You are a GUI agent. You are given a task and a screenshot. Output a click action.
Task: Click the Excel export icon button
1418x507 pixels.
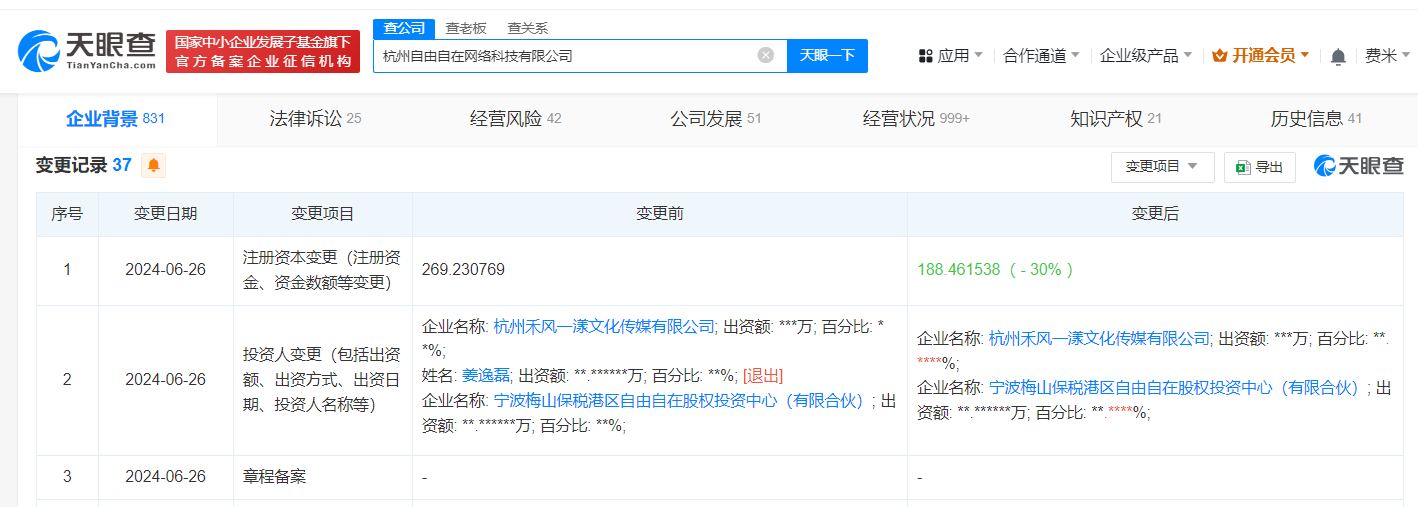coord(1259,167)
